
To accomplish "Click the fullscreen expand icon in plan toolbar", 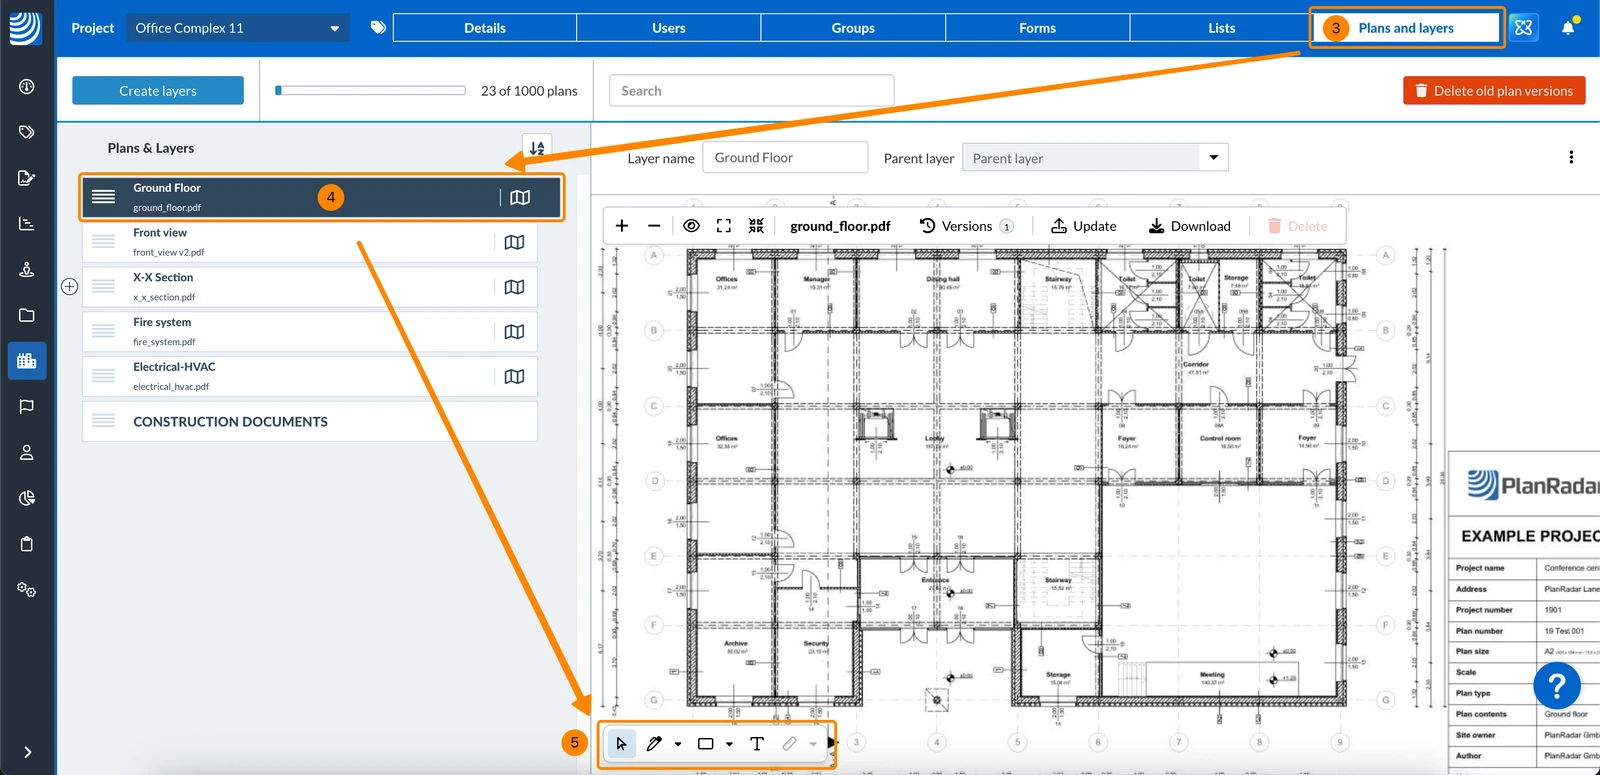I will (x=724, y=226).
